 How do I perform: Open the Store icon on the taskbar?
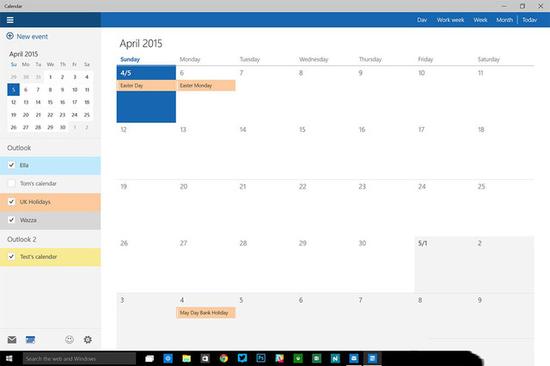[205, 358]
